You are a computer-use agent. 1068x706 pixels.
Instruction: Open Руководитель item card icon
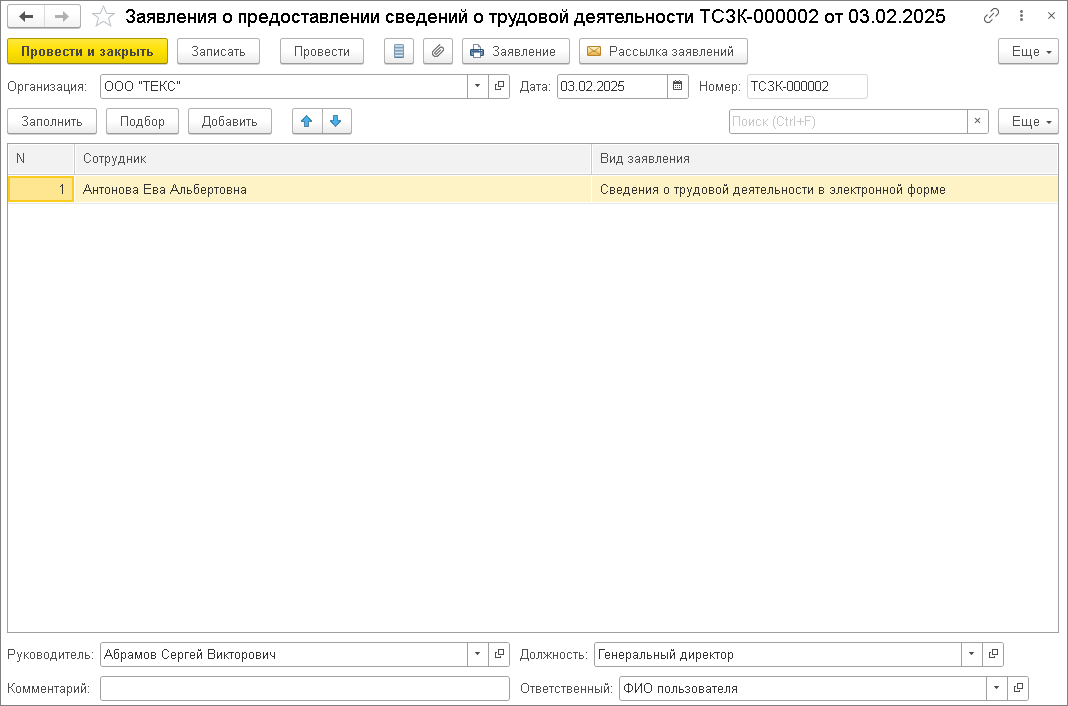499,654
